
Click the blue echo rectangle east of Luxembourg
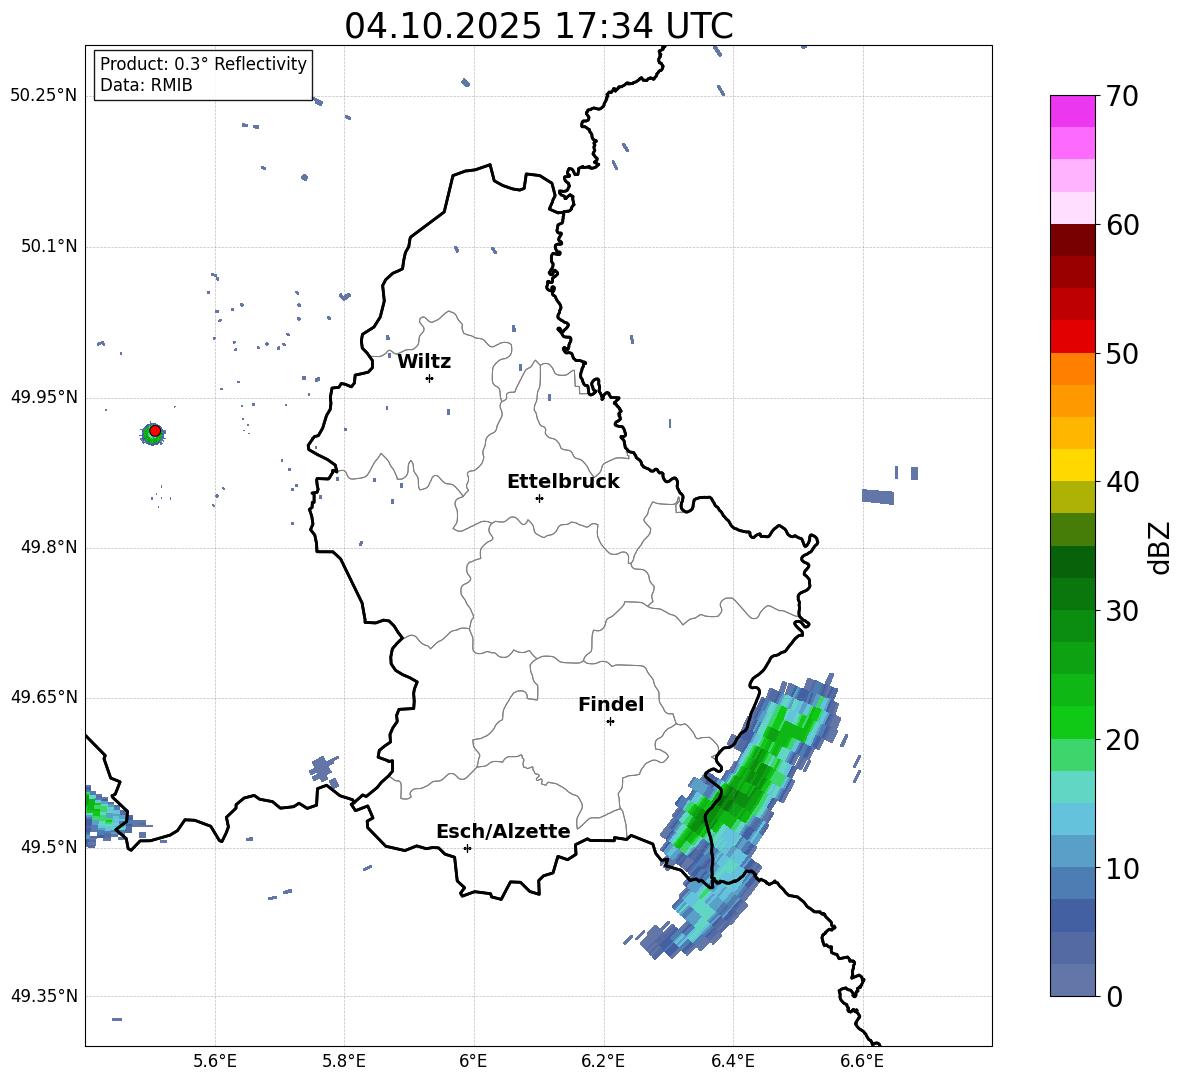(x=877, y=497)
